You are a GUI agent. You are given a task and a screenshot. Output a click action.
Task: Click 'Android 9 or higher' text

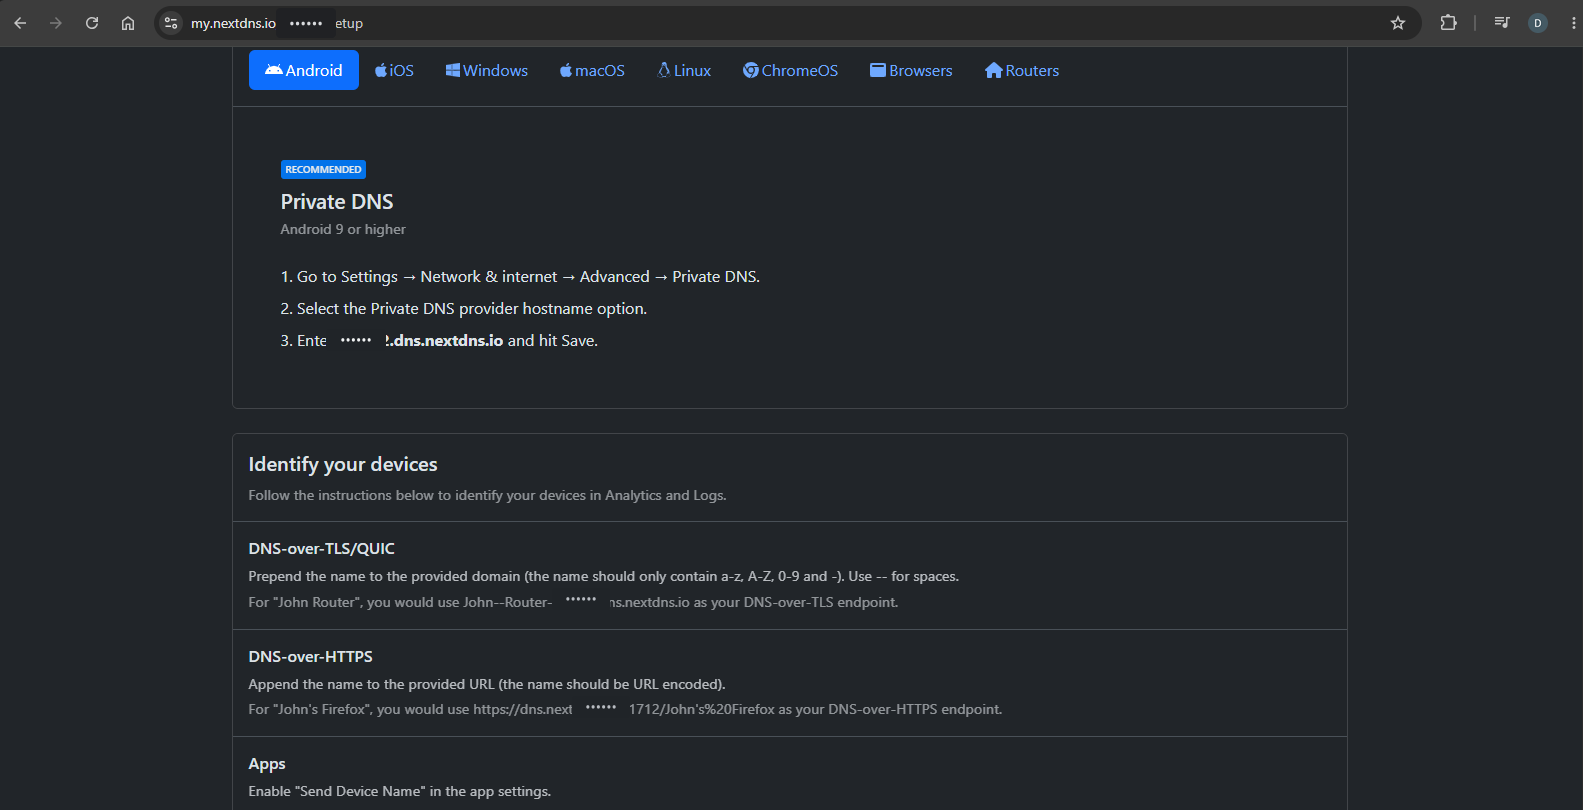343,229
